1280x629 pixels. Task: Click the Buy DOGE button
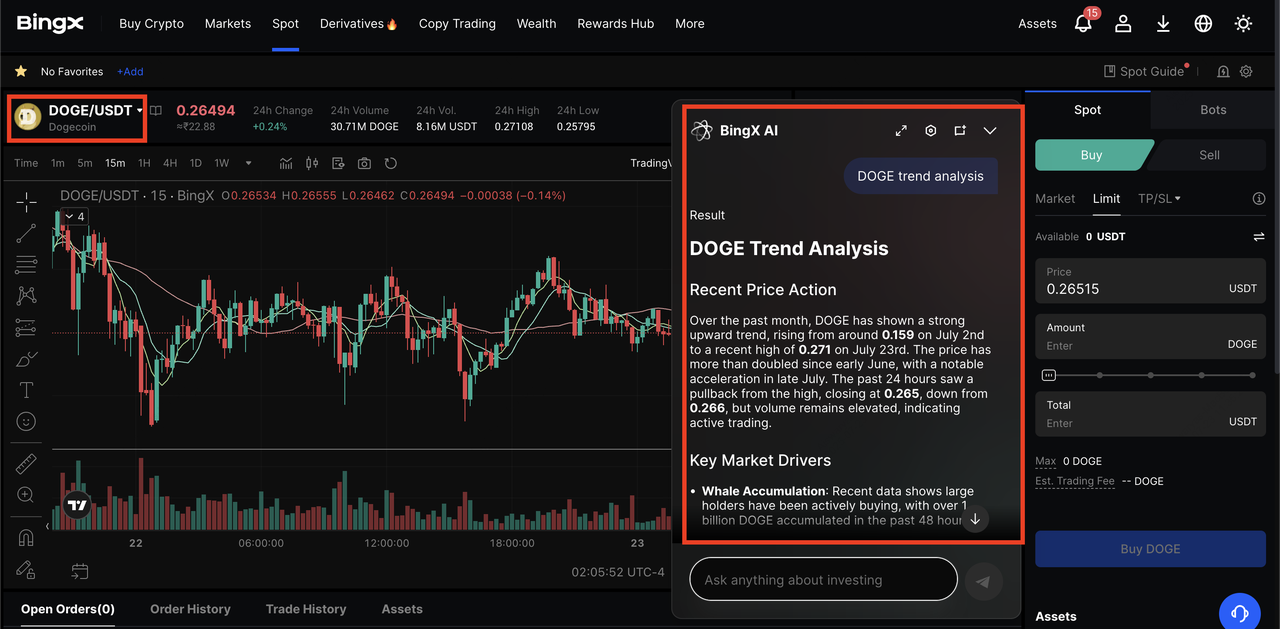click(x=1150, y=549)
